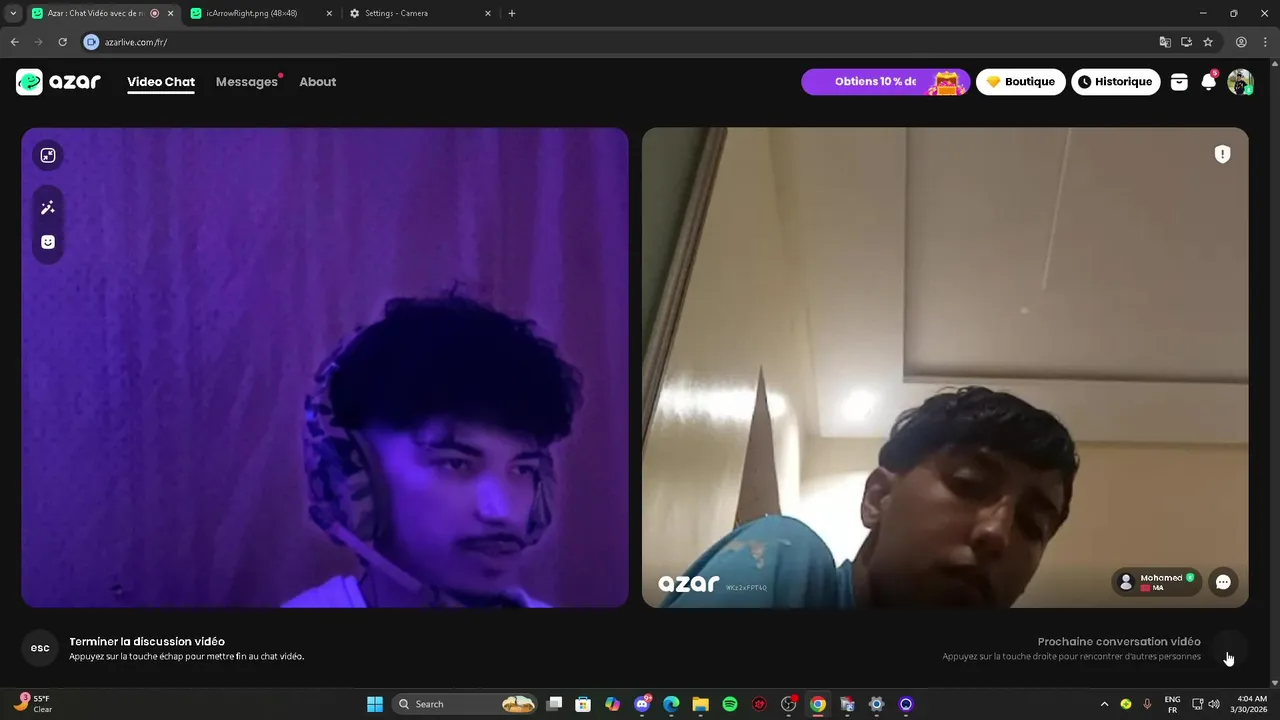
Task: Open the Boutique shop
Action: click(1021, 82)
